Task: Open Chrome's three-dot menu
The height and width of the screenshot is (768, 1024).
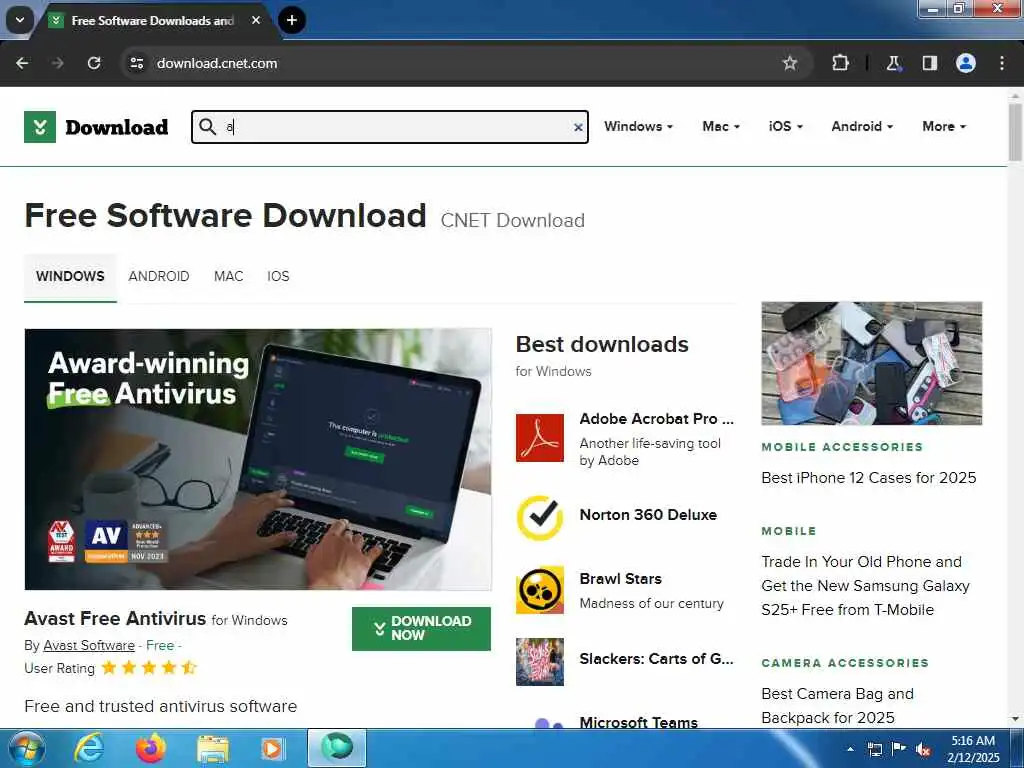Action: tap(1002, 63)
